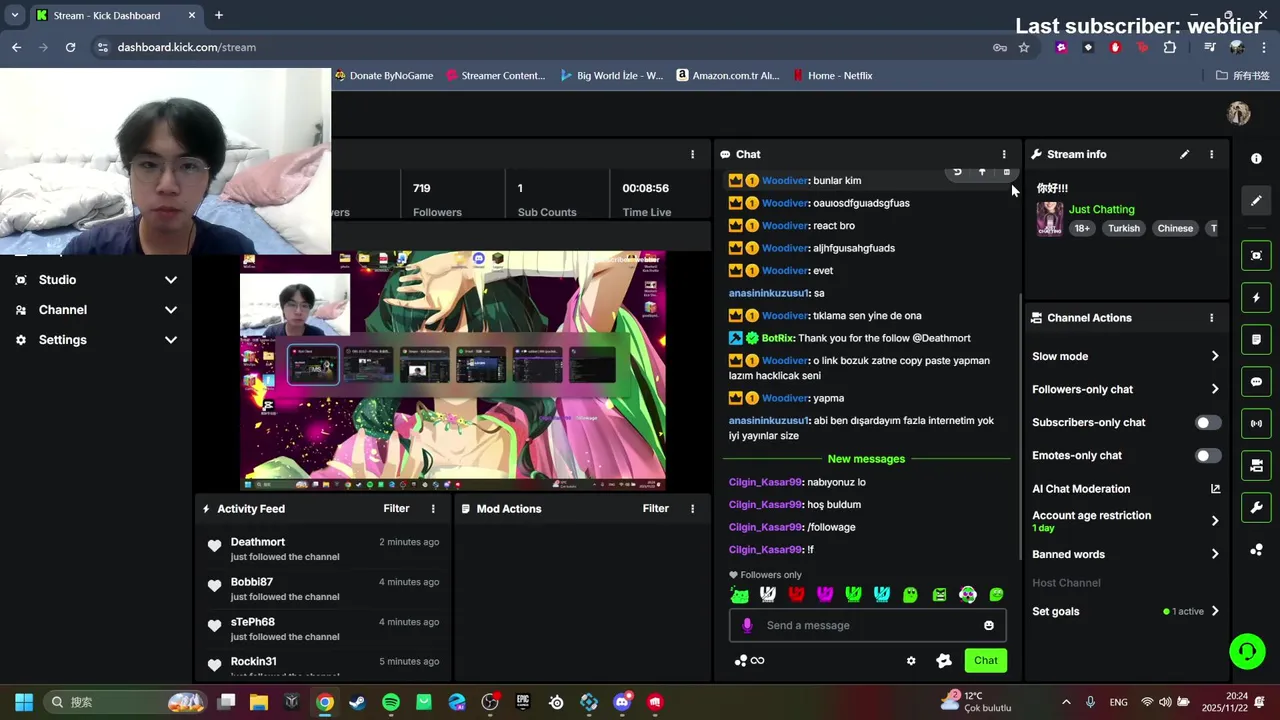Open Slow mode options chevron
Viewport: 1280px width, 720px height.
[x=1215, y=357]
